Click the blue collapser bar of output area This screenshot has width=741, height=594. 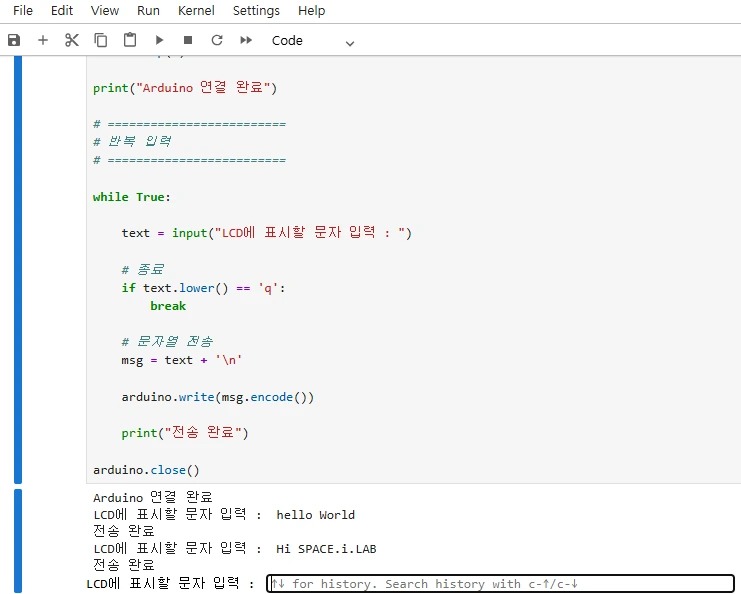(18, 541)
